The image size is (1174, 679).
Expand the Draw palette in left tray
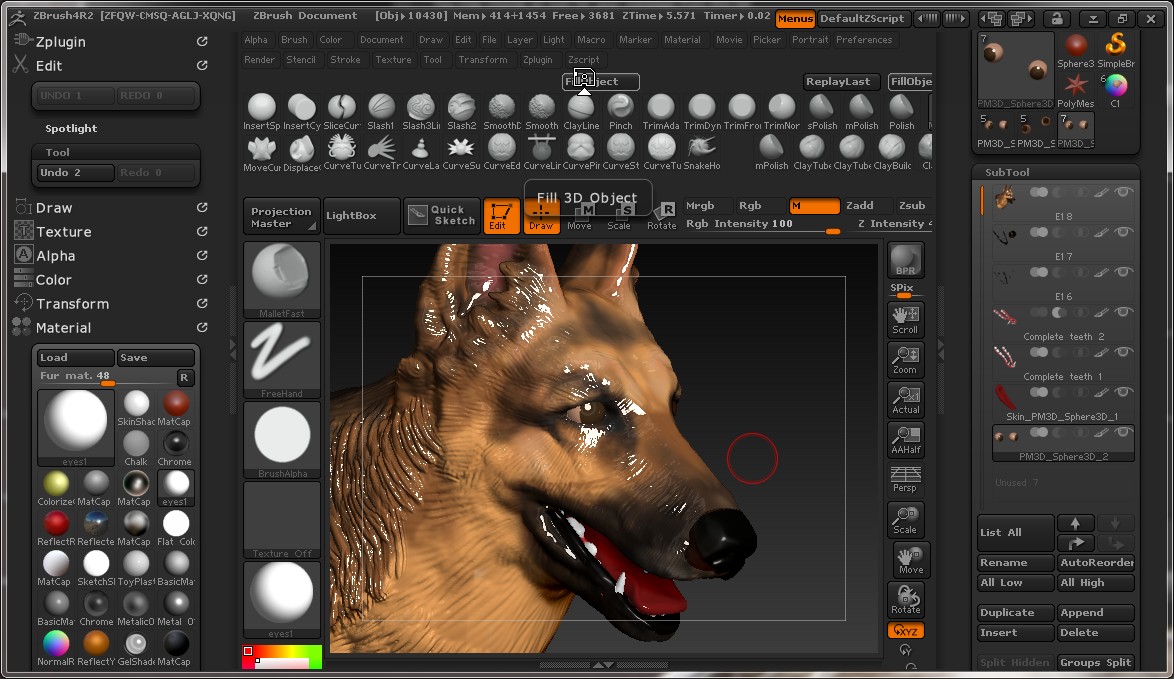pos(54,208)
